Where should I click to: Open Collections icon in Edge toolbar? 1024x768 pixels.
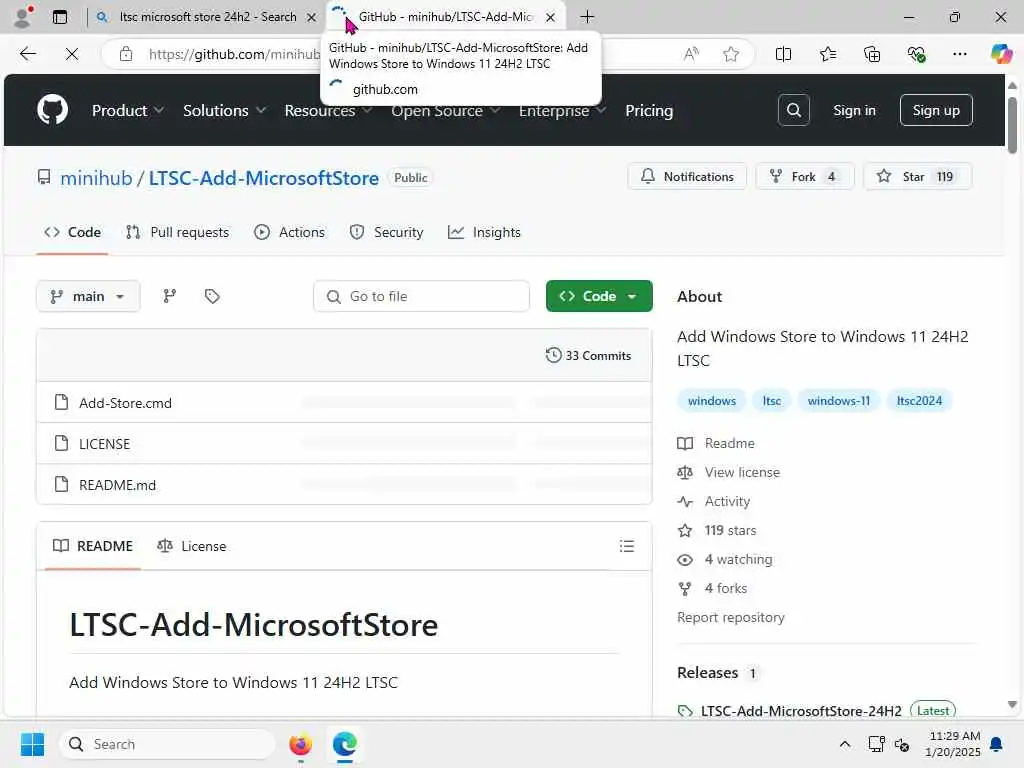pos(872,54)
